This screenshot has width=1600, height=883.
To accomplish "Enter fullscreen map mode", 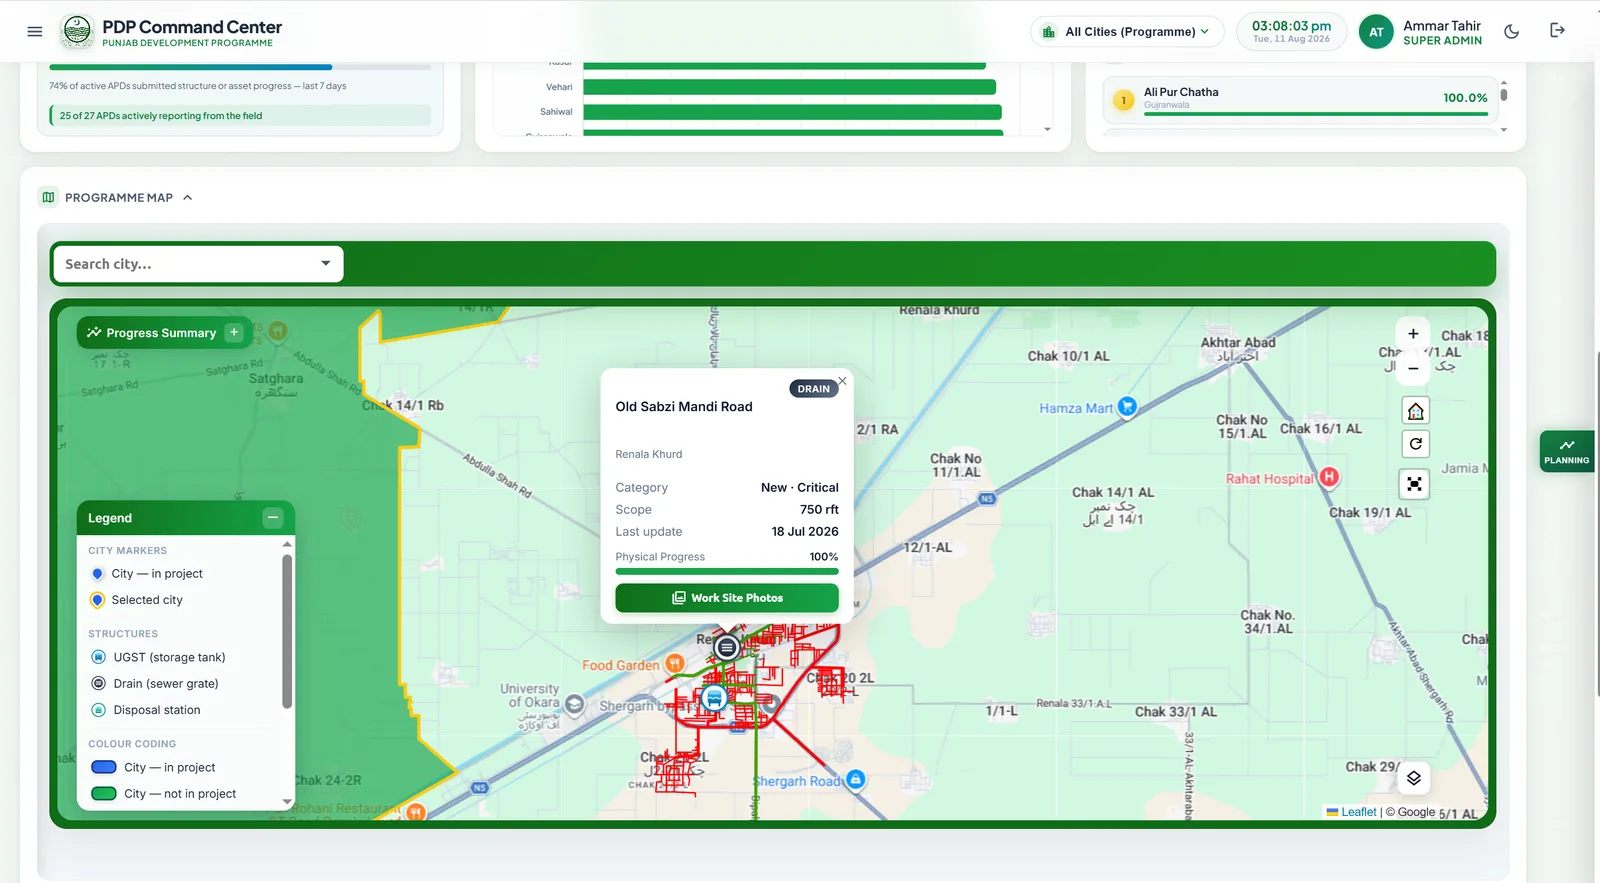I will 1414,485.
